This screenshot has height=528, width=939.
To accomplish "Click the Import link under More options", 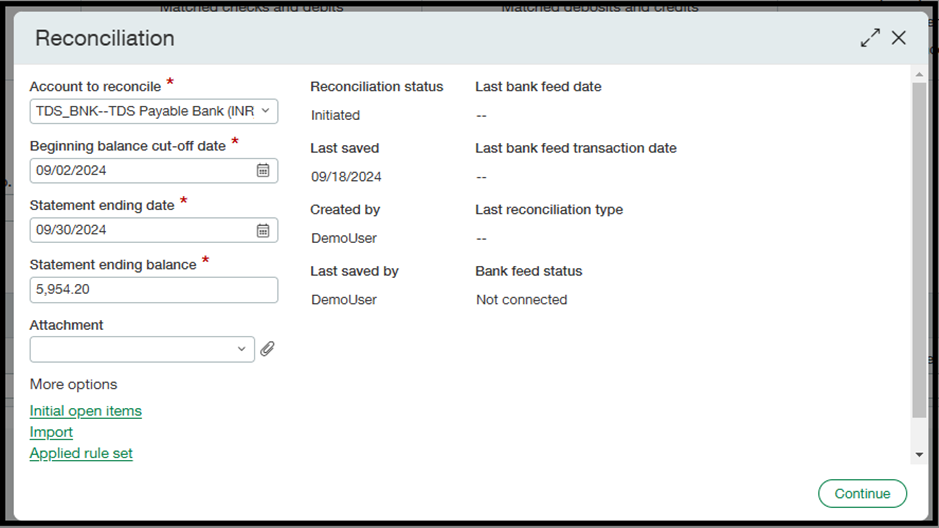I will pyautogui.click(x=51, y=432).
